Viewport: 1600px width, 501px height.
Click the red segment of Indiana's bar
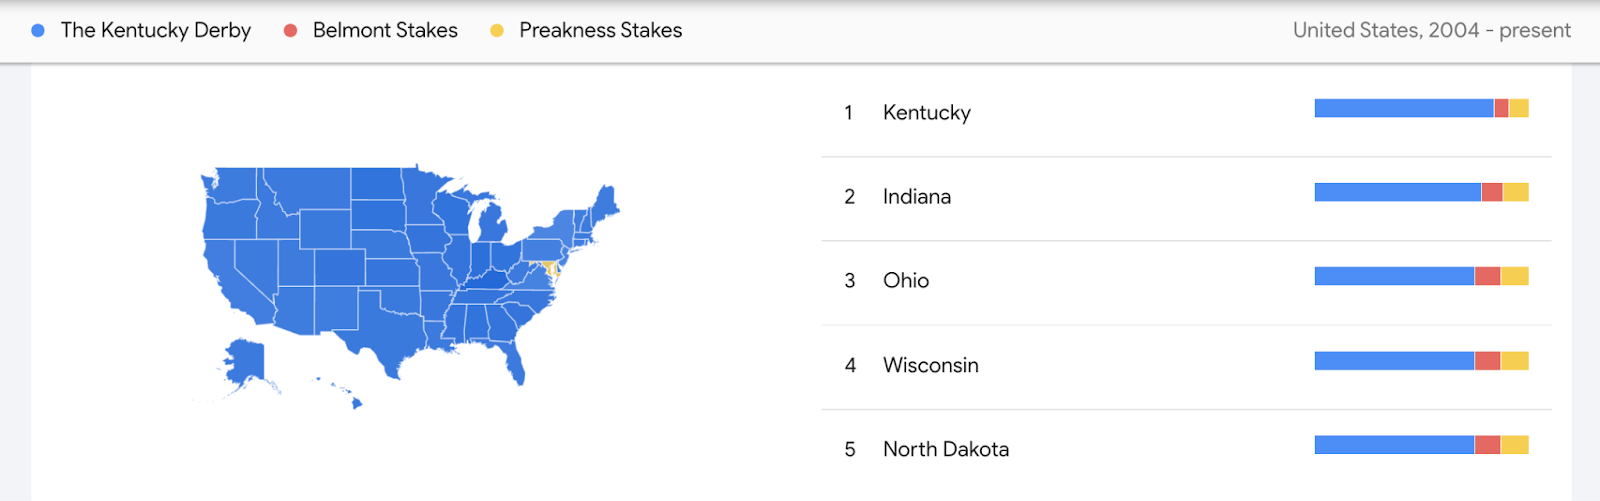[1492, 192]
